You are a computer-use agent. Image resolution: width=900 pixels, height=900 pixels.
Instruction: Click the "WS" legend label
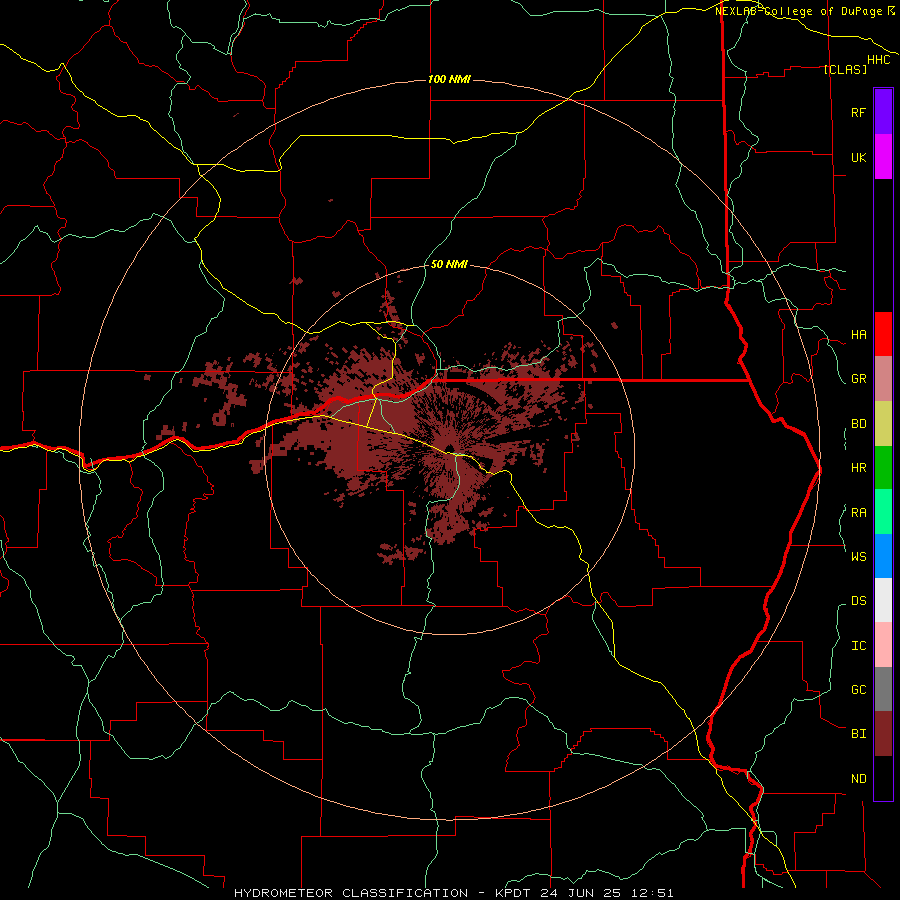click(858, 556)
